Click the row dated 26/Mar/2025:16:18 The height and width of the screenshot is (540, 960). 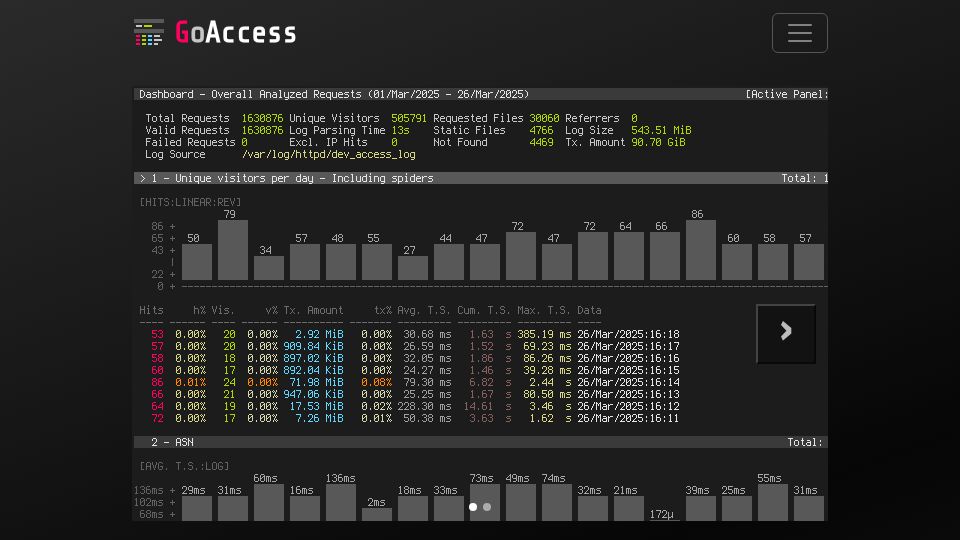(x=415, y=334)
